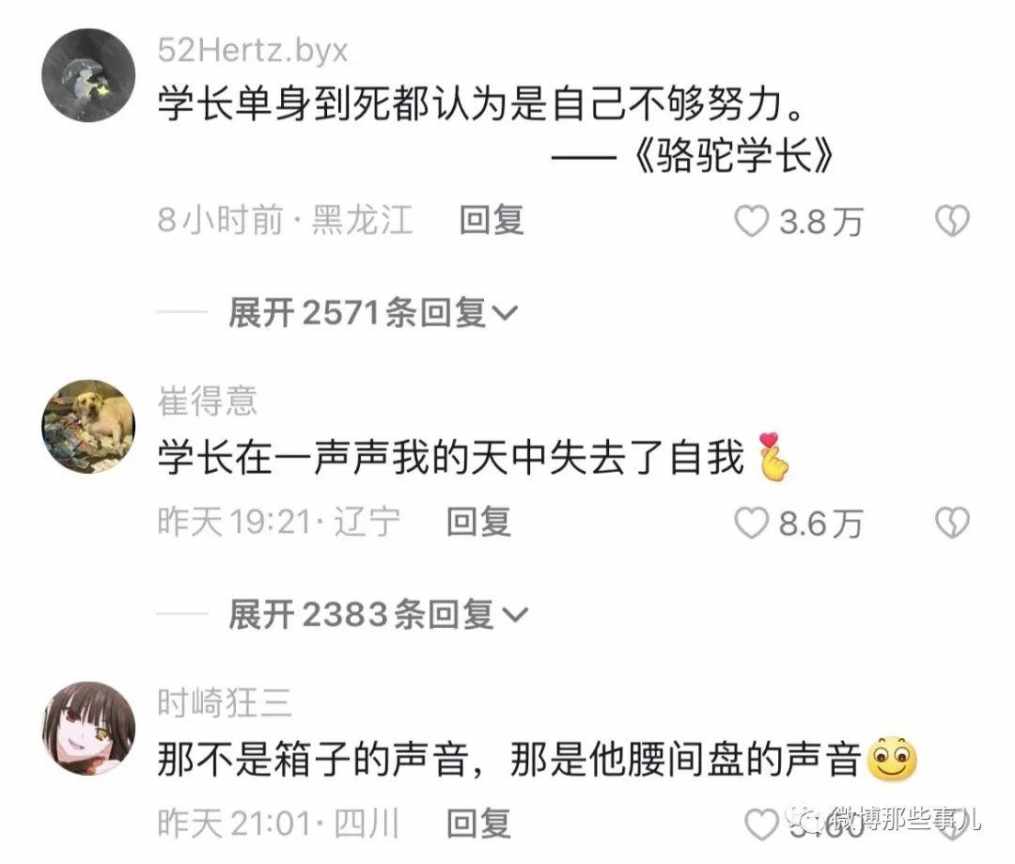Like 时崎狂三's comment
The image size is (1015, 864).
(x=761, y=825)
